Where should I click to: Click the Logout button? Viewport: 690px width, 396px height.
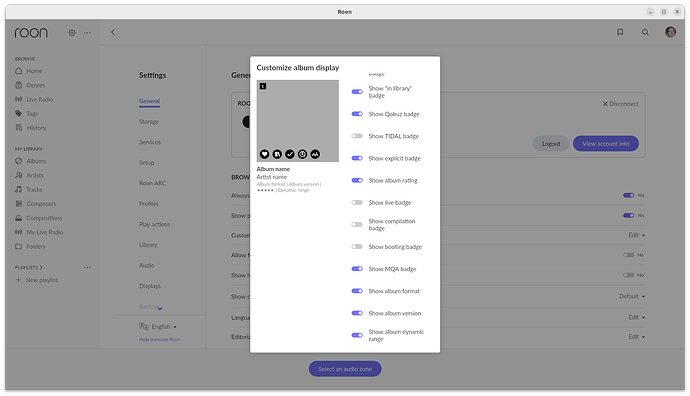coord(551,143)
